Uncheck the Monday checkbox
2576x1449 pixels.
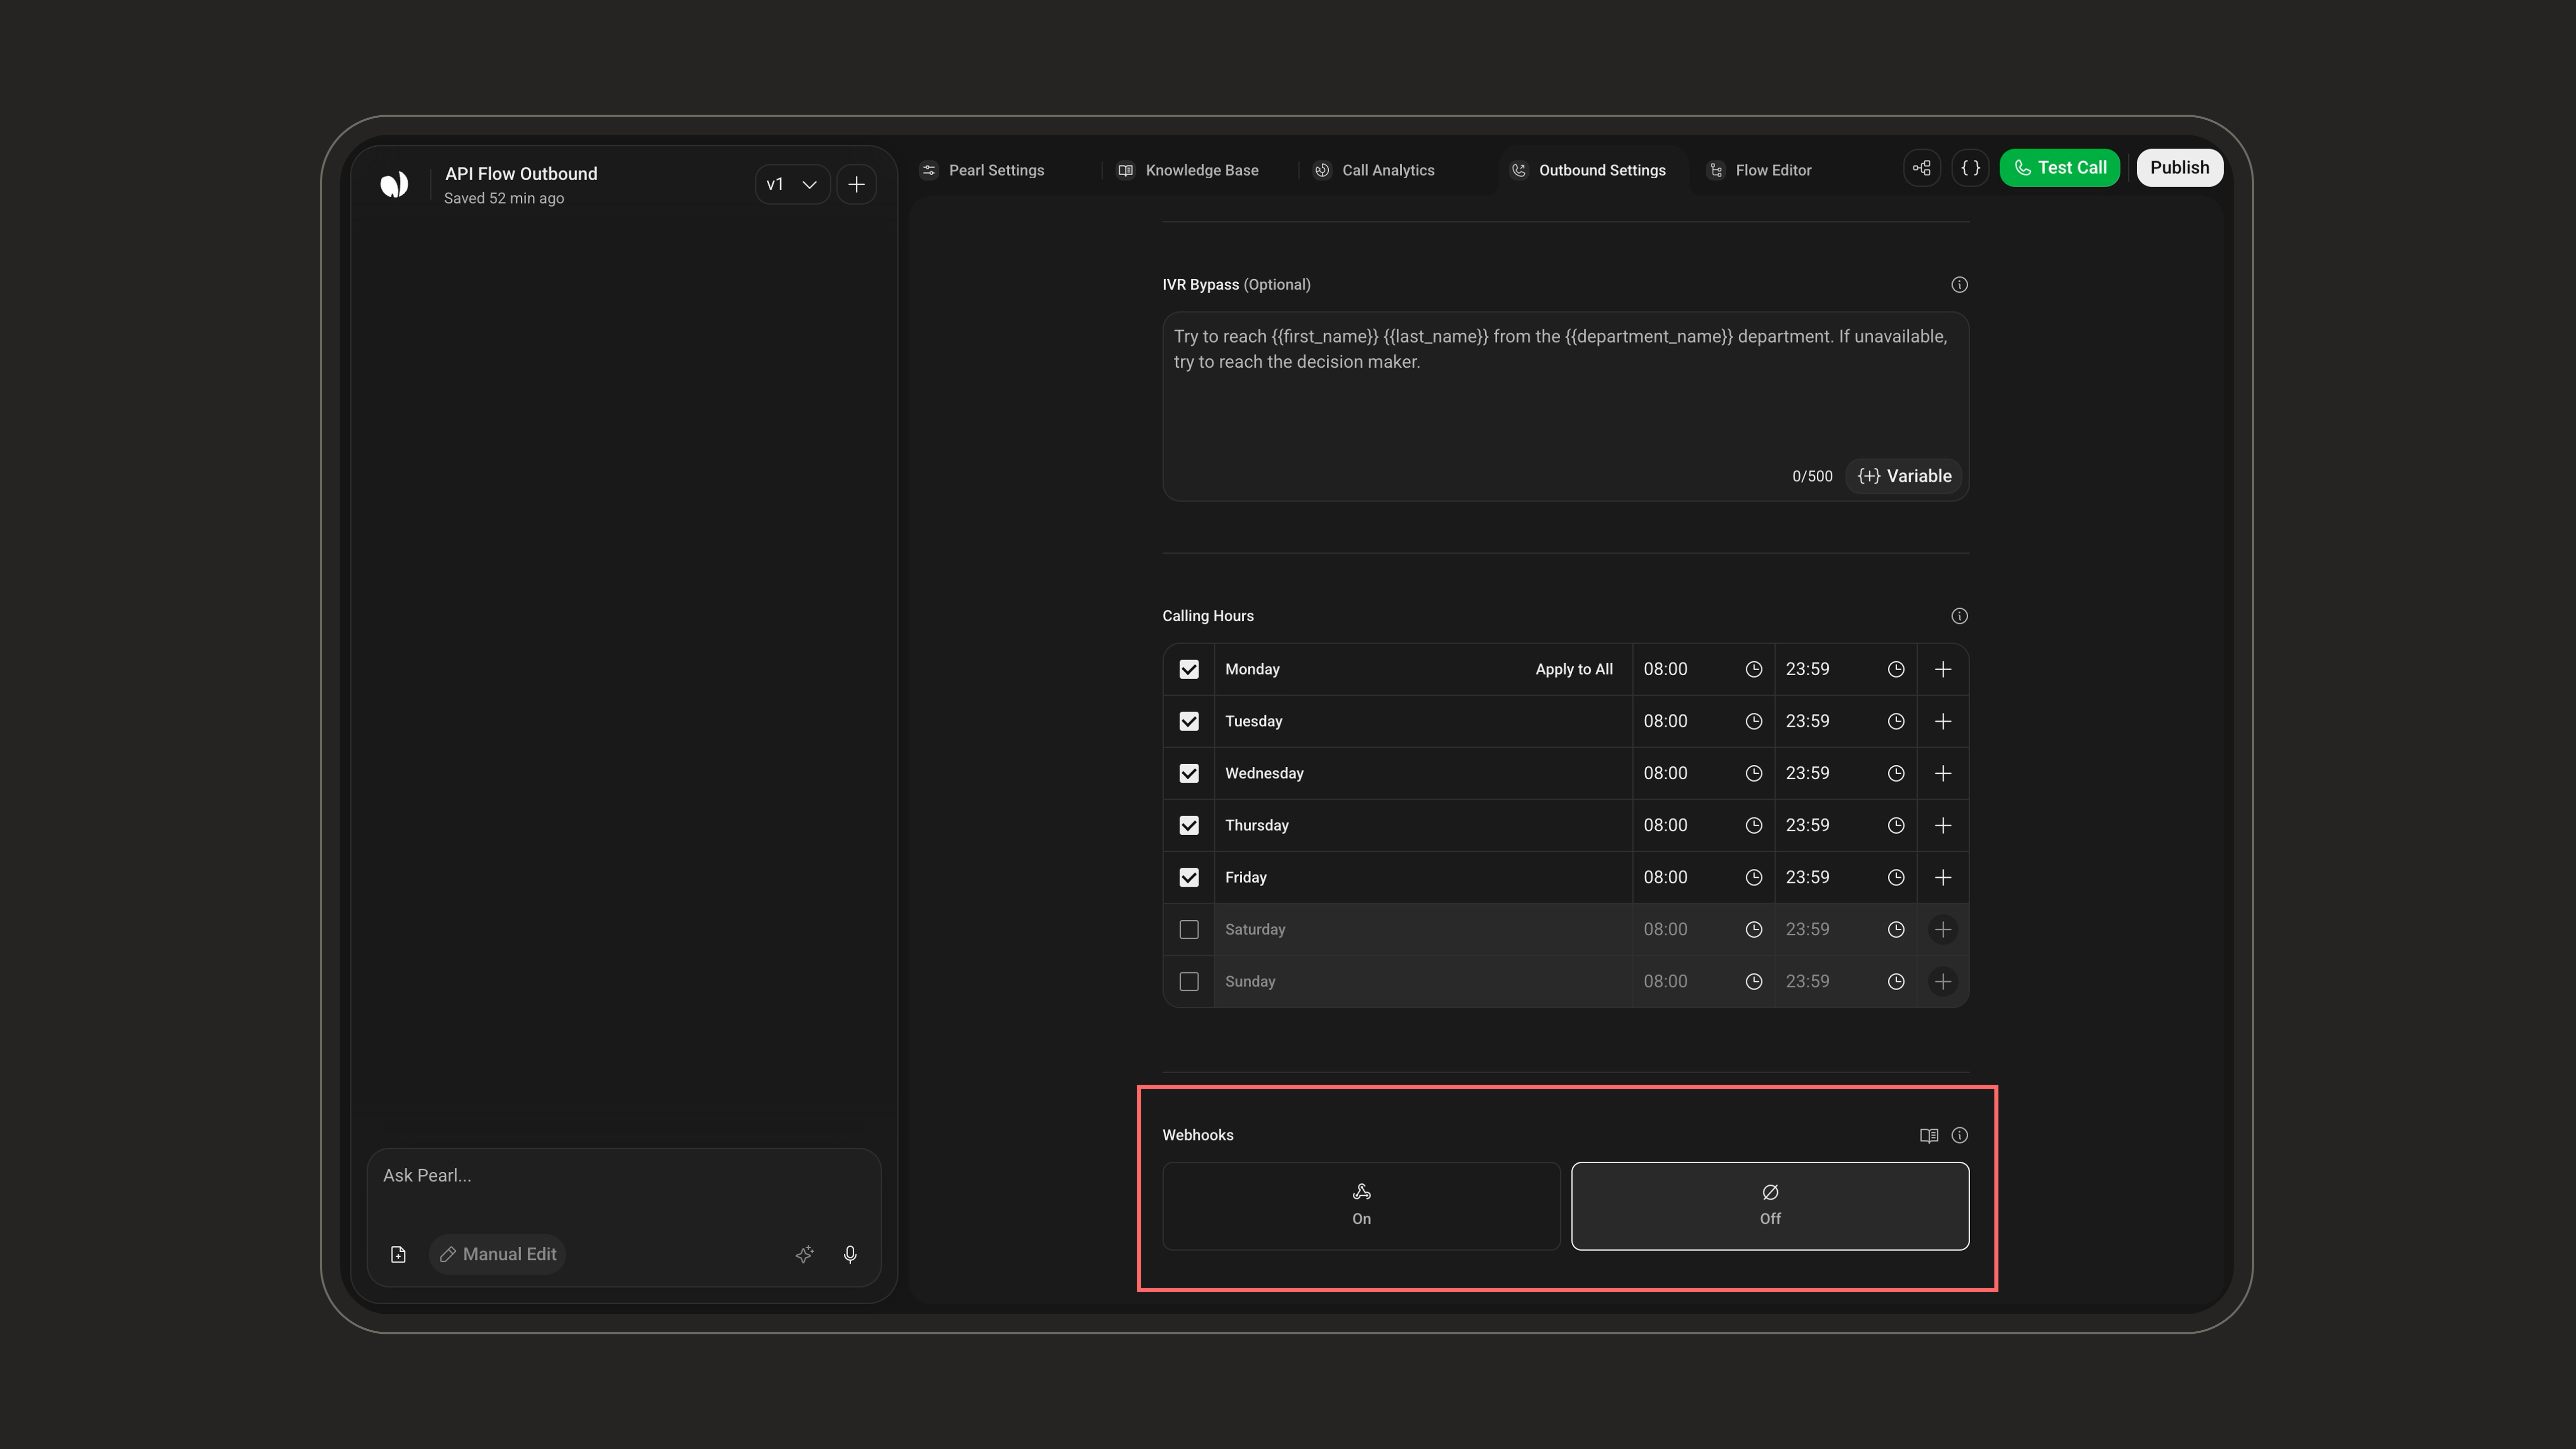tap(1188, 669)
